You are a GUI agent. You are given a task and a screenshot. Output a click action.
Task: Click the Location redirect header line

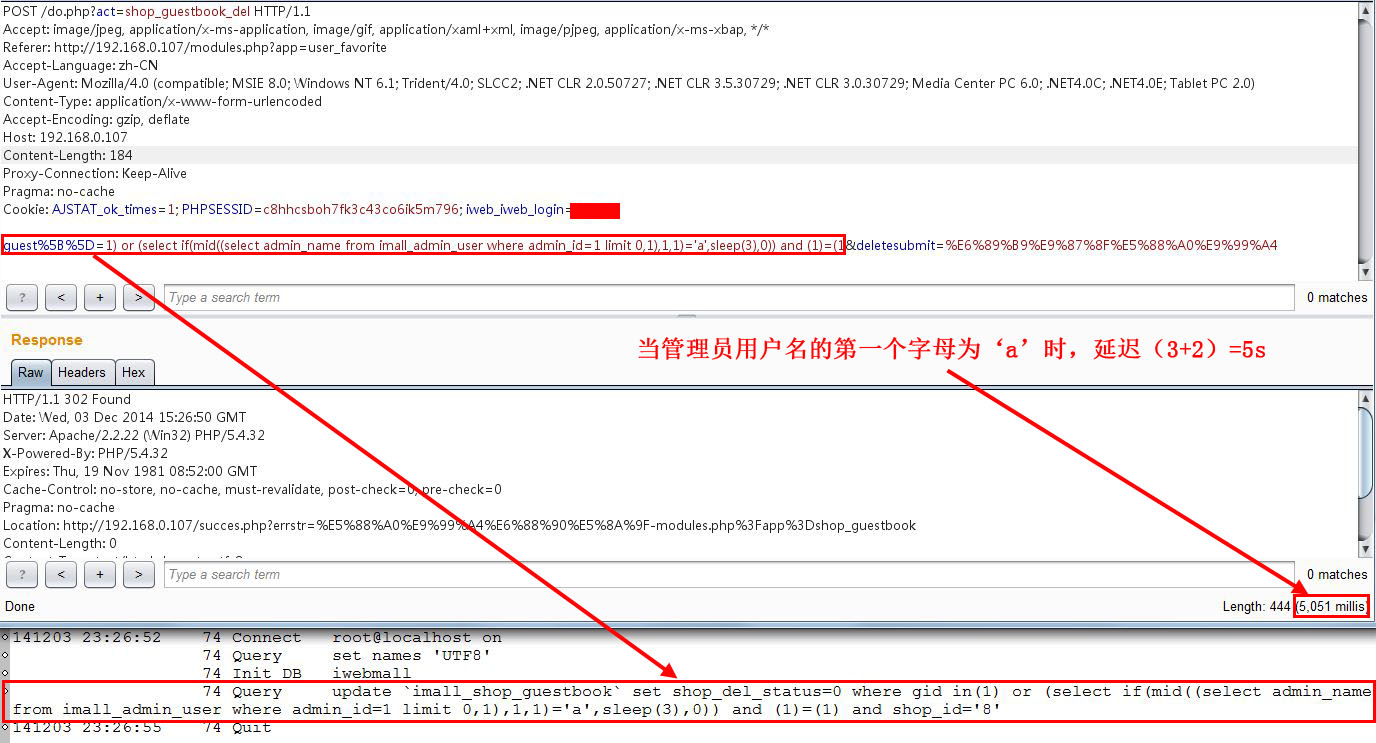point(460,525)
